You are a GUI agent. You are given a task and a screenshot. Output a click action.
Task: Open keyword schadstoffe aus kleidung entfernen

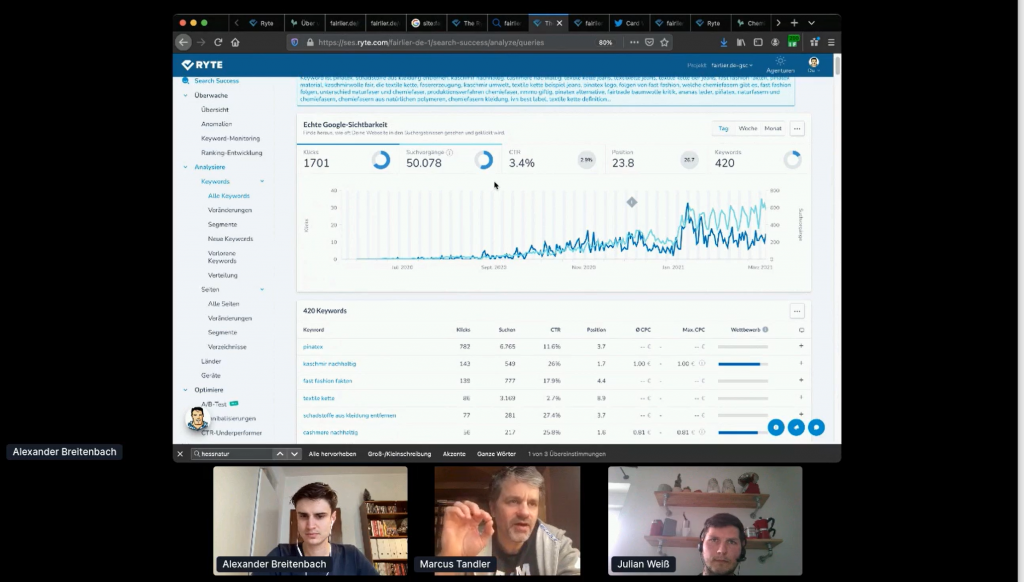click(349, 415)
